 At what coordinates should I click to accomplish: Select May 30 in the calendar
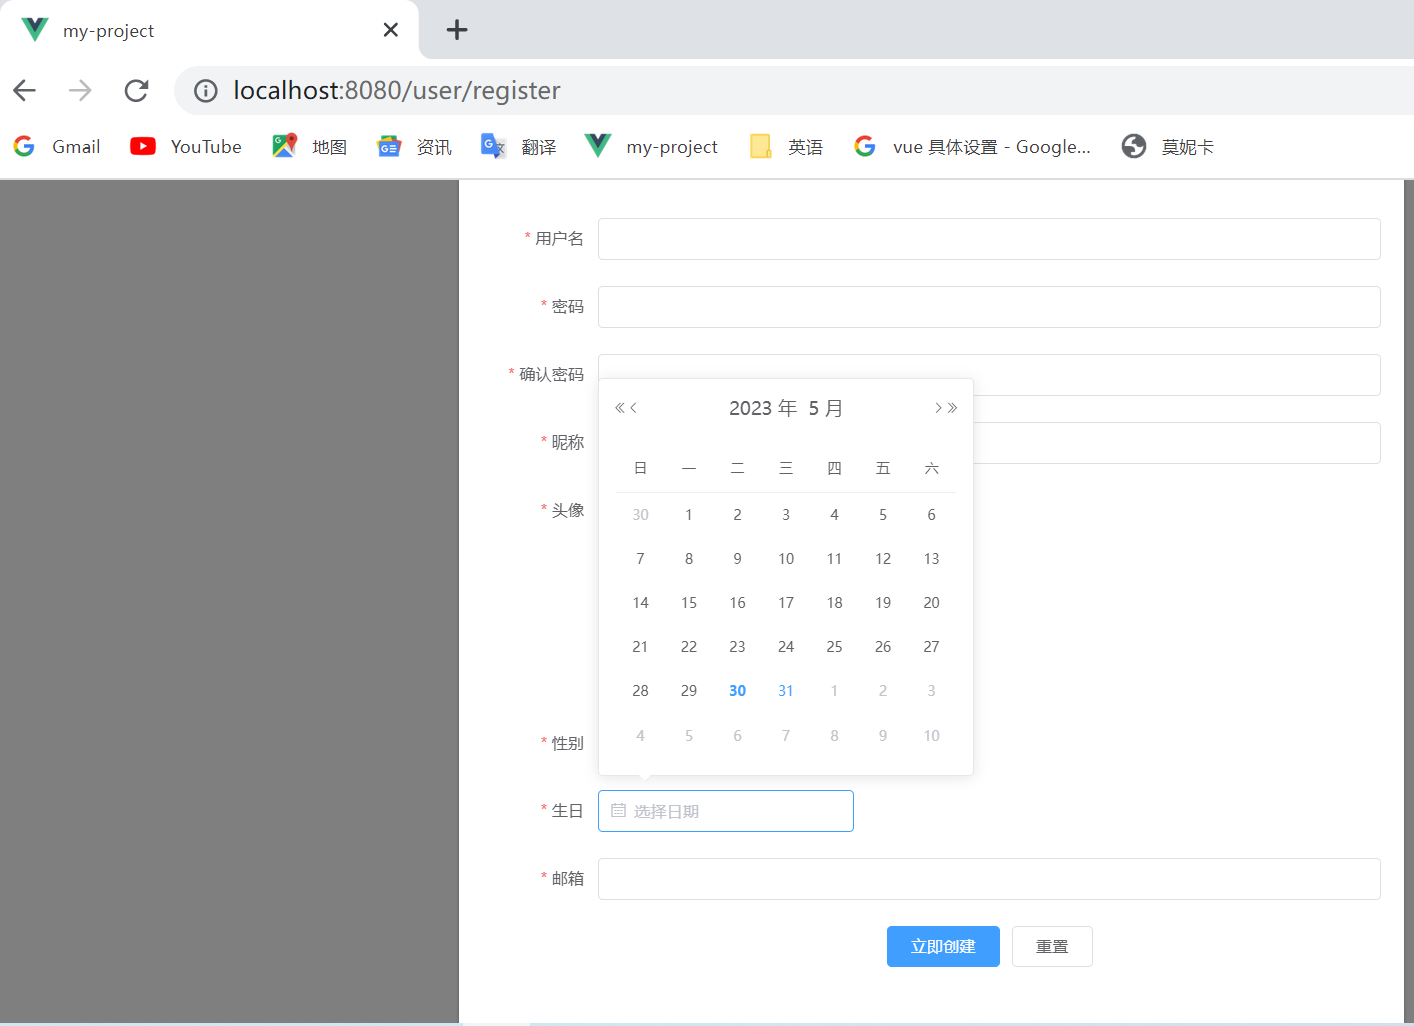[737, 690]
